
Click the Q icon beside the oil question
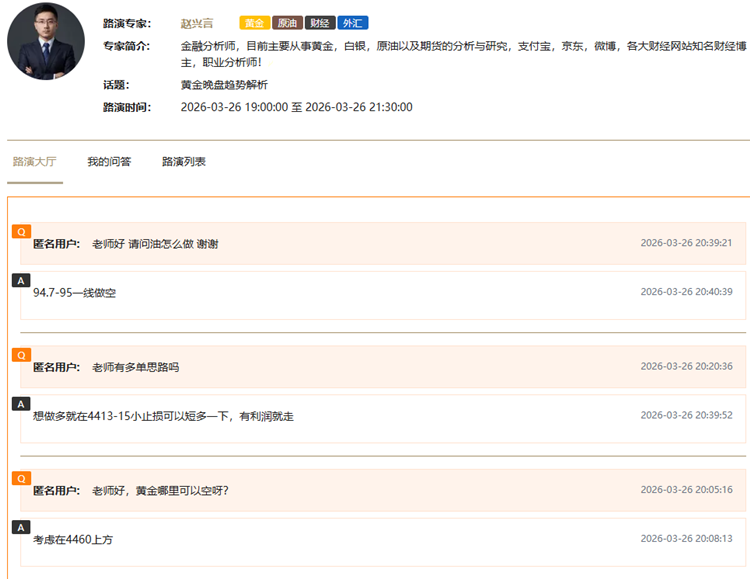click(21, 231)
